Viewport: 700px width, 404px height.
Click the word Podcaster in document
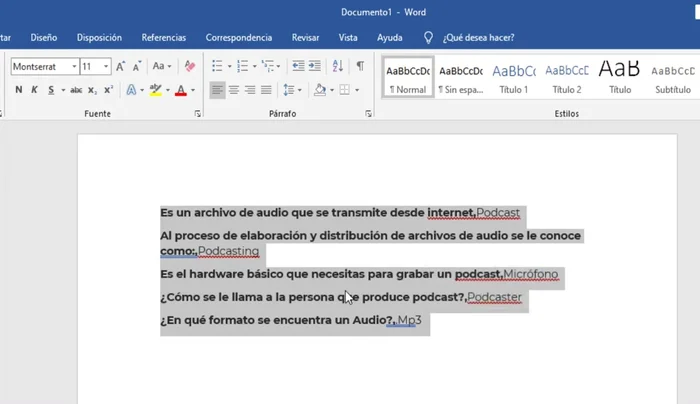pos(494,297)
